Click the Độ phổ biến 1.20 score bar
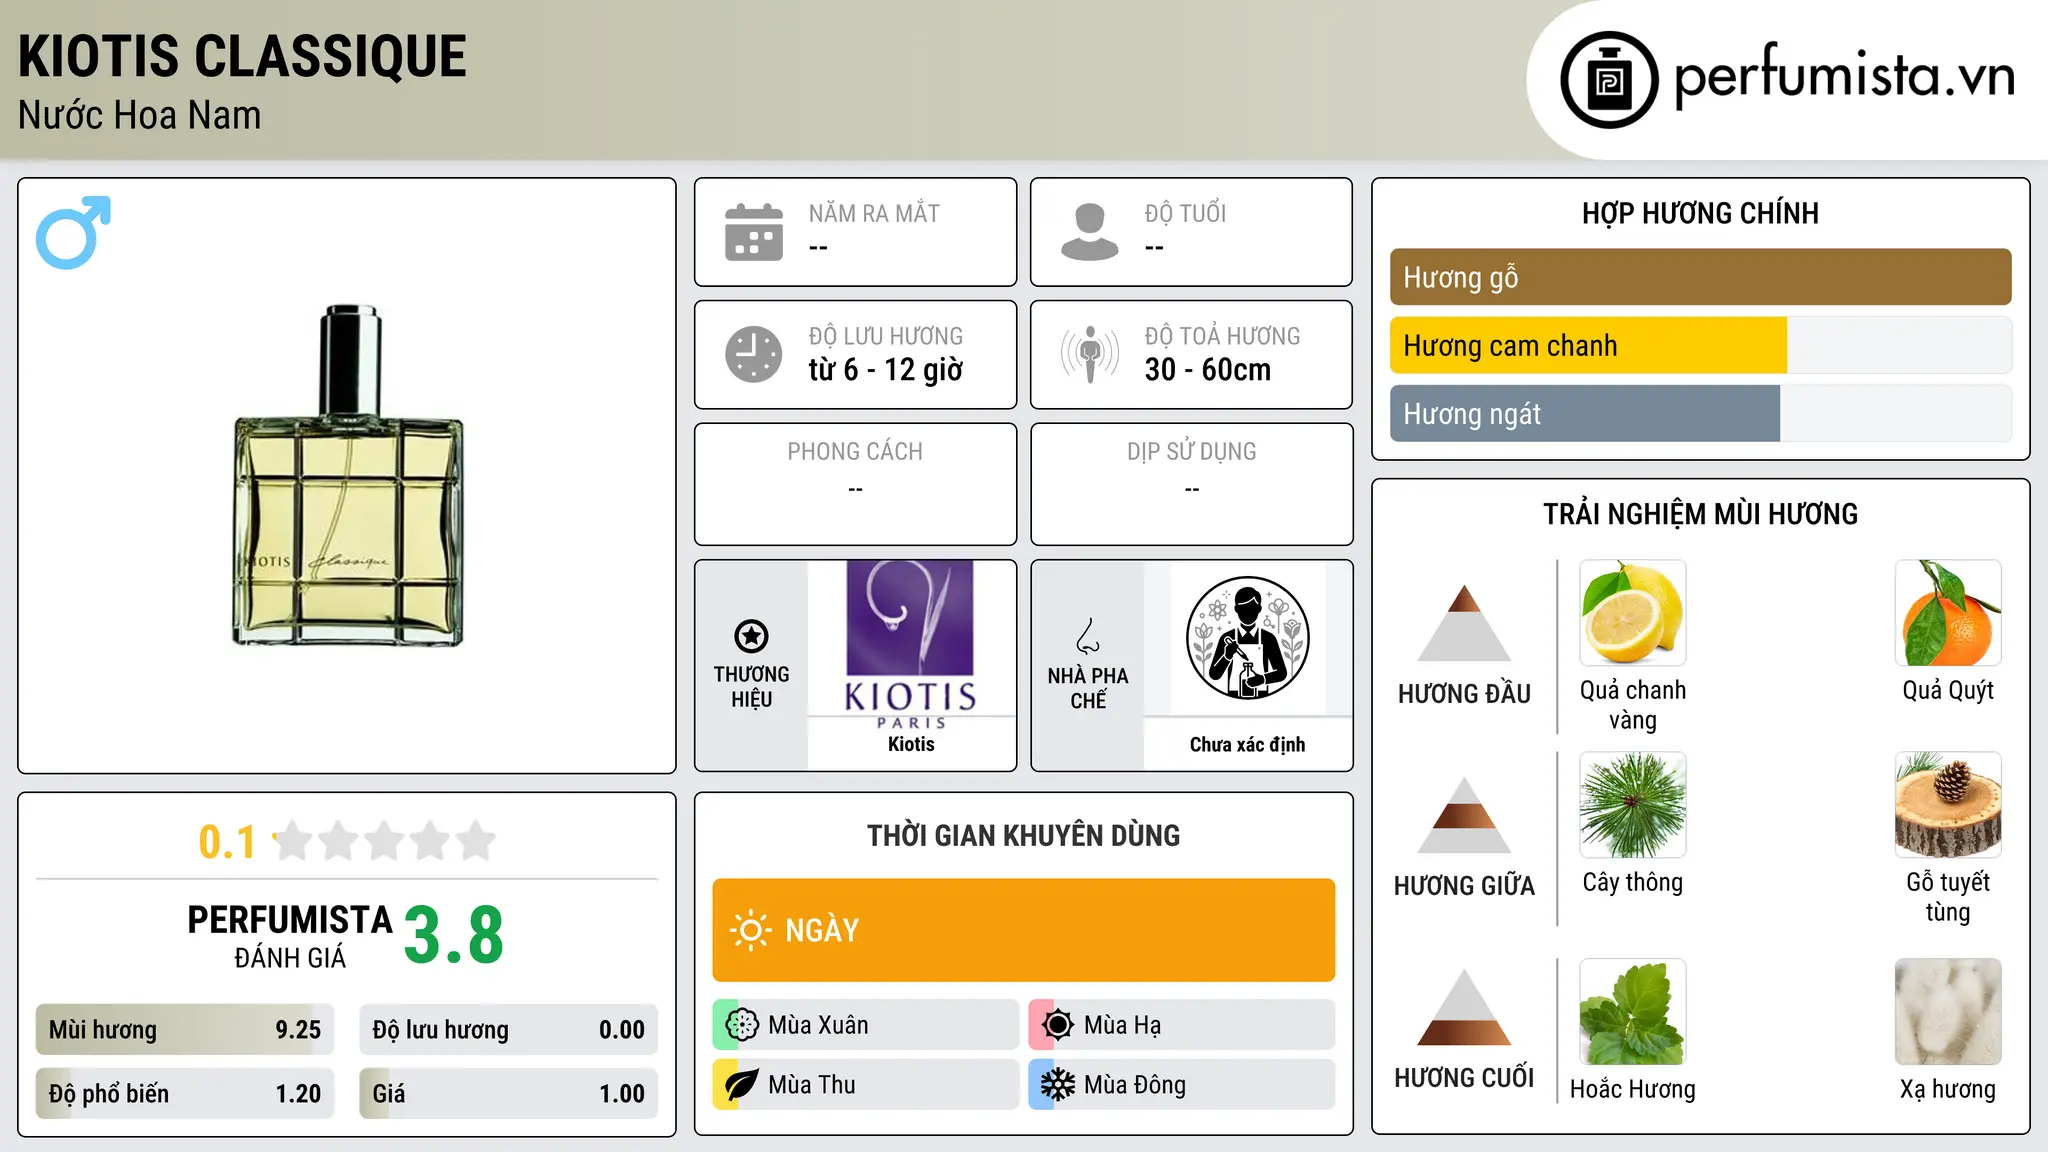 (185, 1094)
